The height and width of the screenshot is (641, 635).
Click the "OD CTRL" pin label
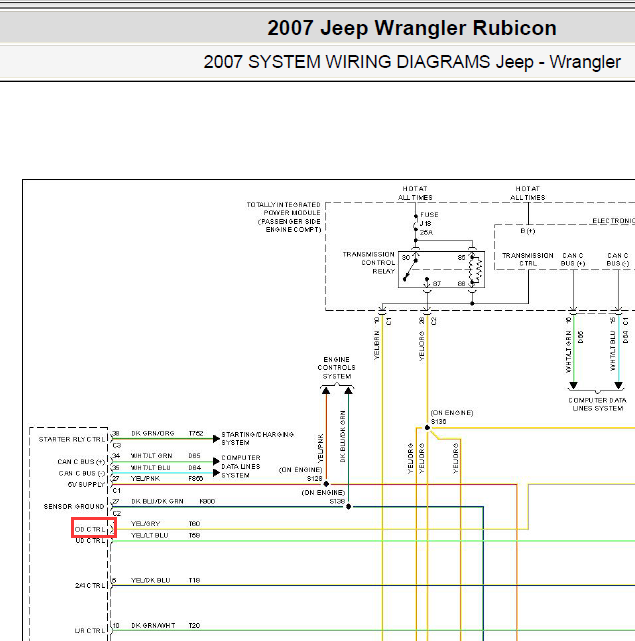[90, 529]
